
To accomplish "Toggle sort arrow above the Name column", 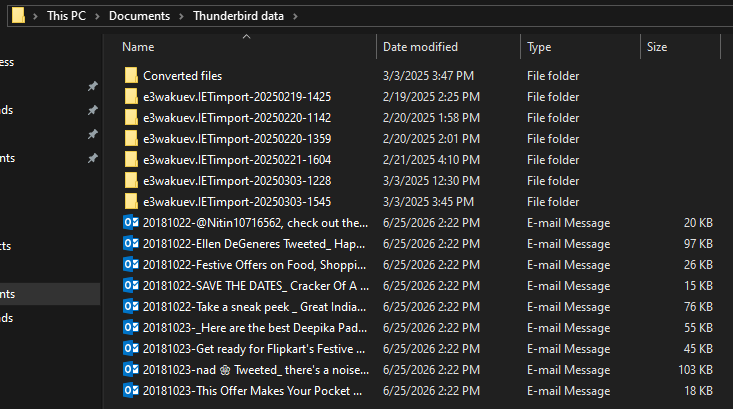I will pyautogui.click(x=246, y=36).
